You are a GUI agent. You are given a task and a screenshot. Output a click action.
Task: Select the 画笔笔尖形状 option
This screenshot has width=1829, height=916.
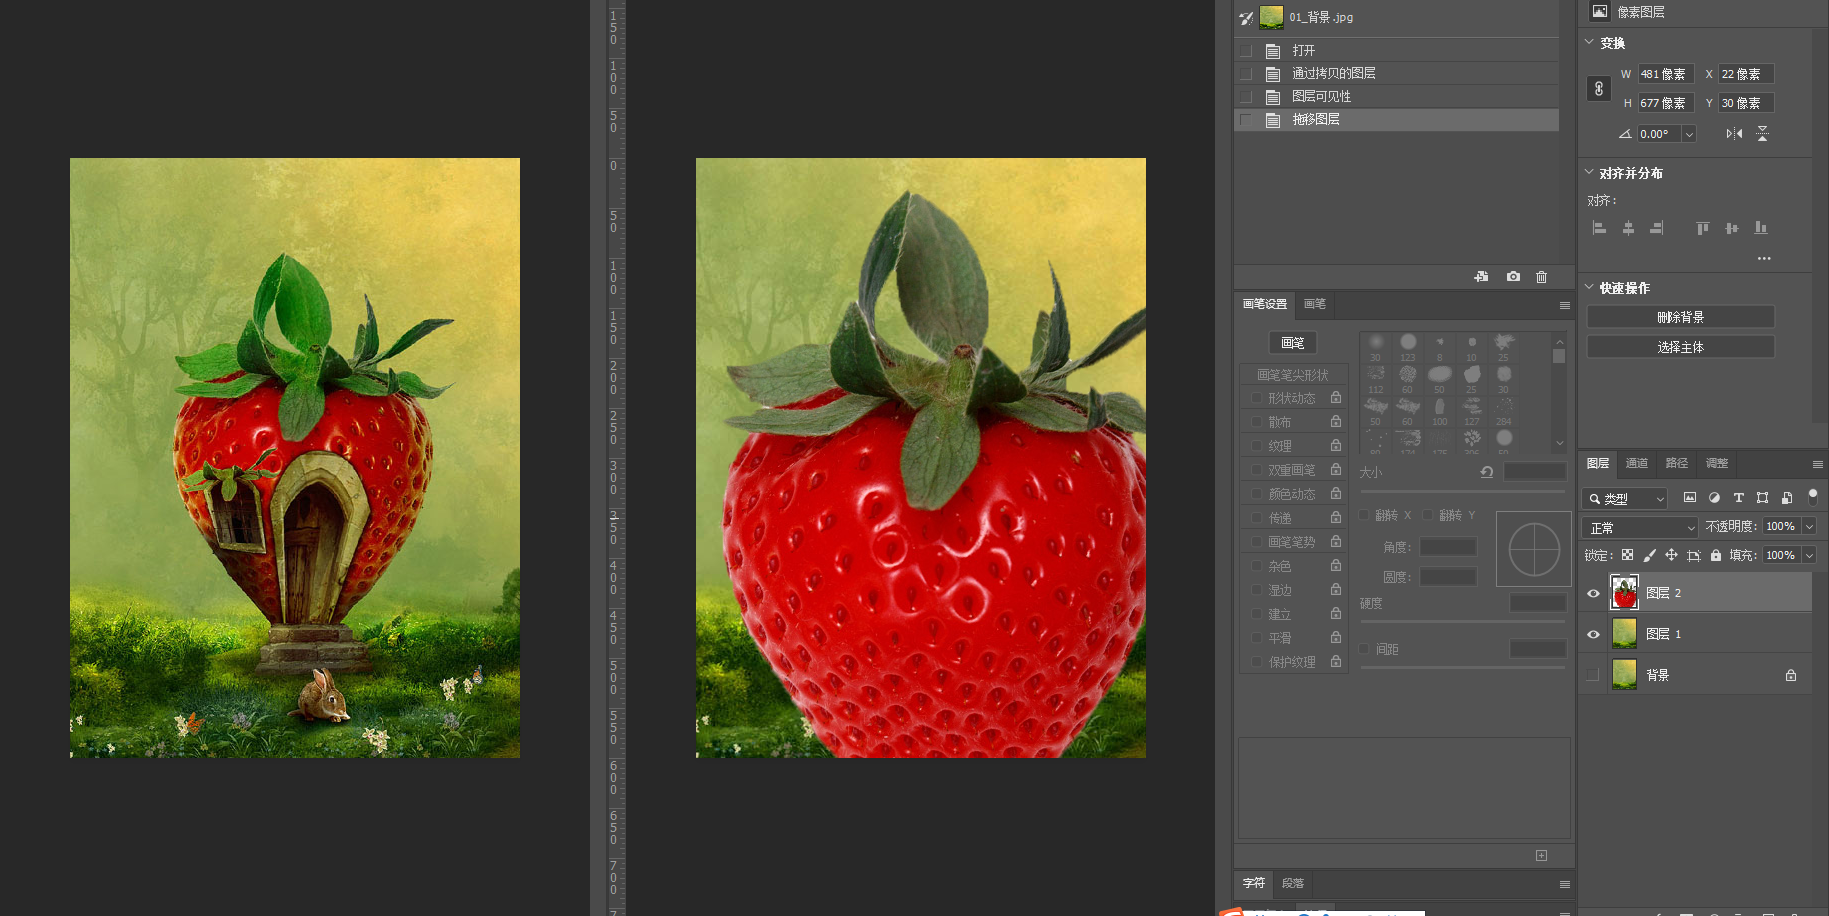(1293, 375)
